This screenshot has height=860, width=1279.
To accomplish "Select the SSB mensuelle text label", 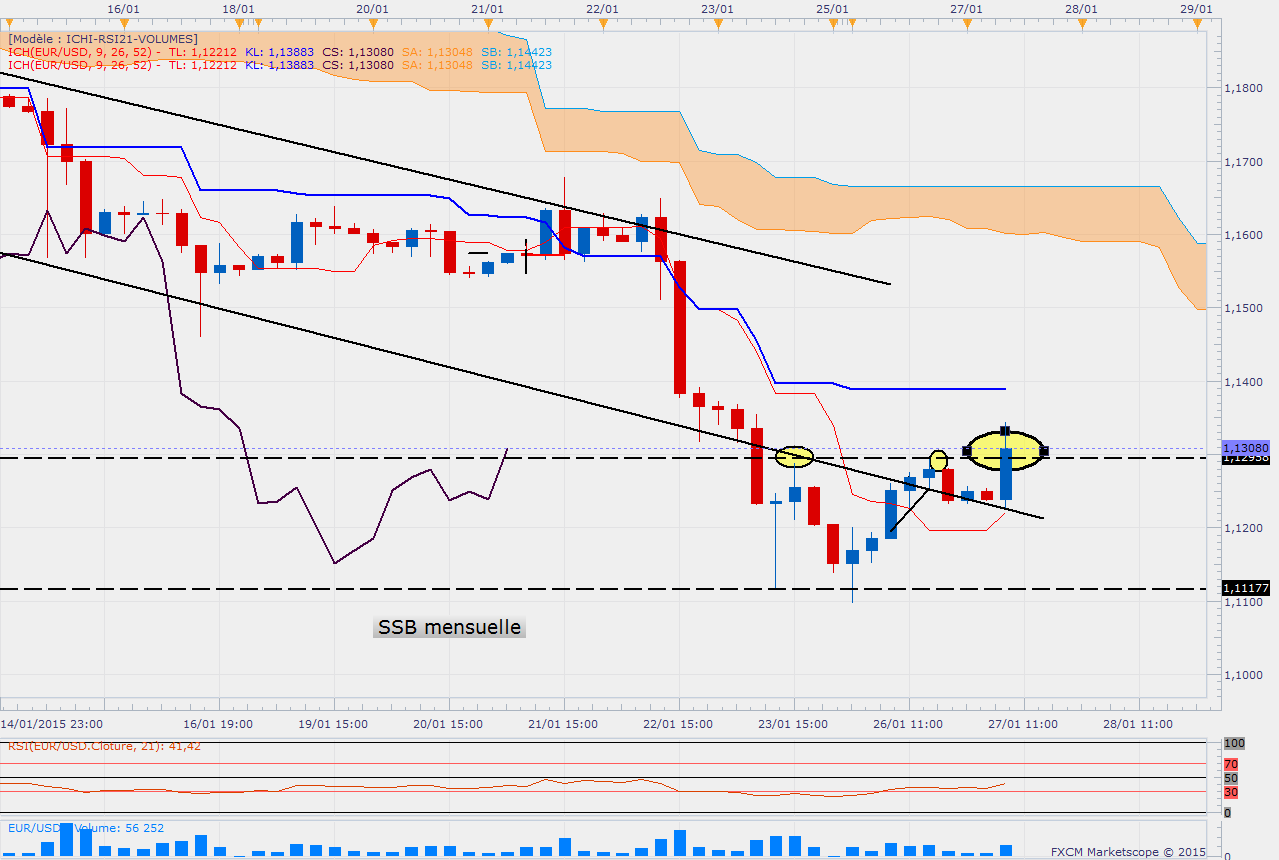I will 448,628.
